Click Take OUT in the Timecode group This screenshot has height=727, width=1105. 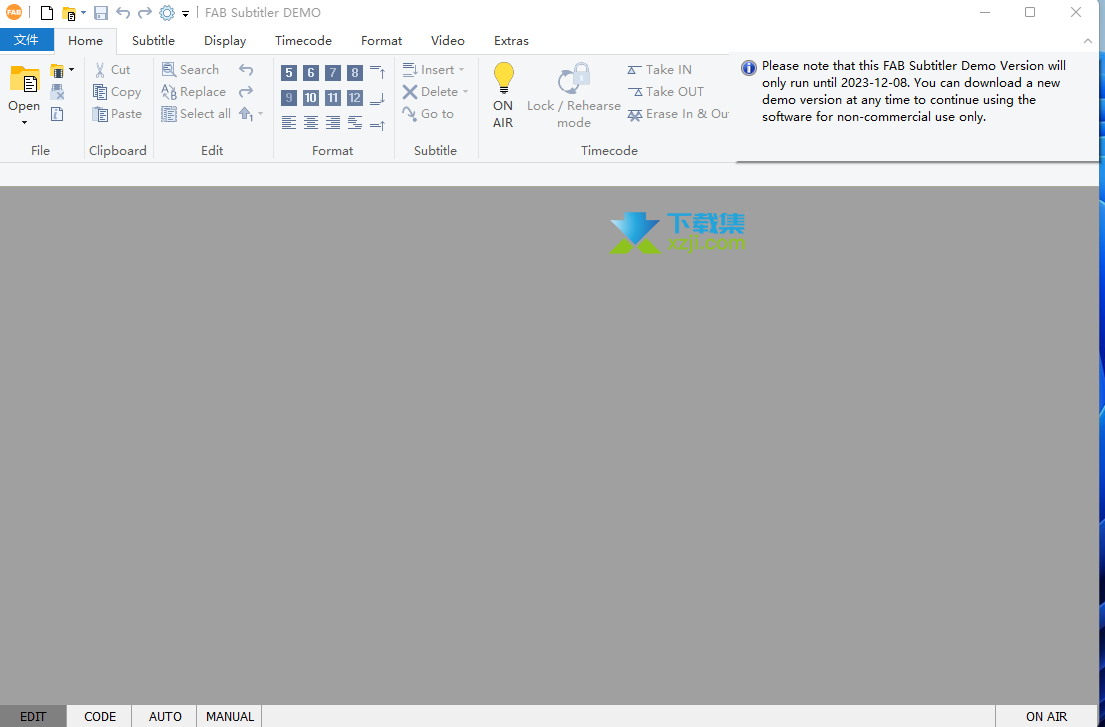click(665, 92)
